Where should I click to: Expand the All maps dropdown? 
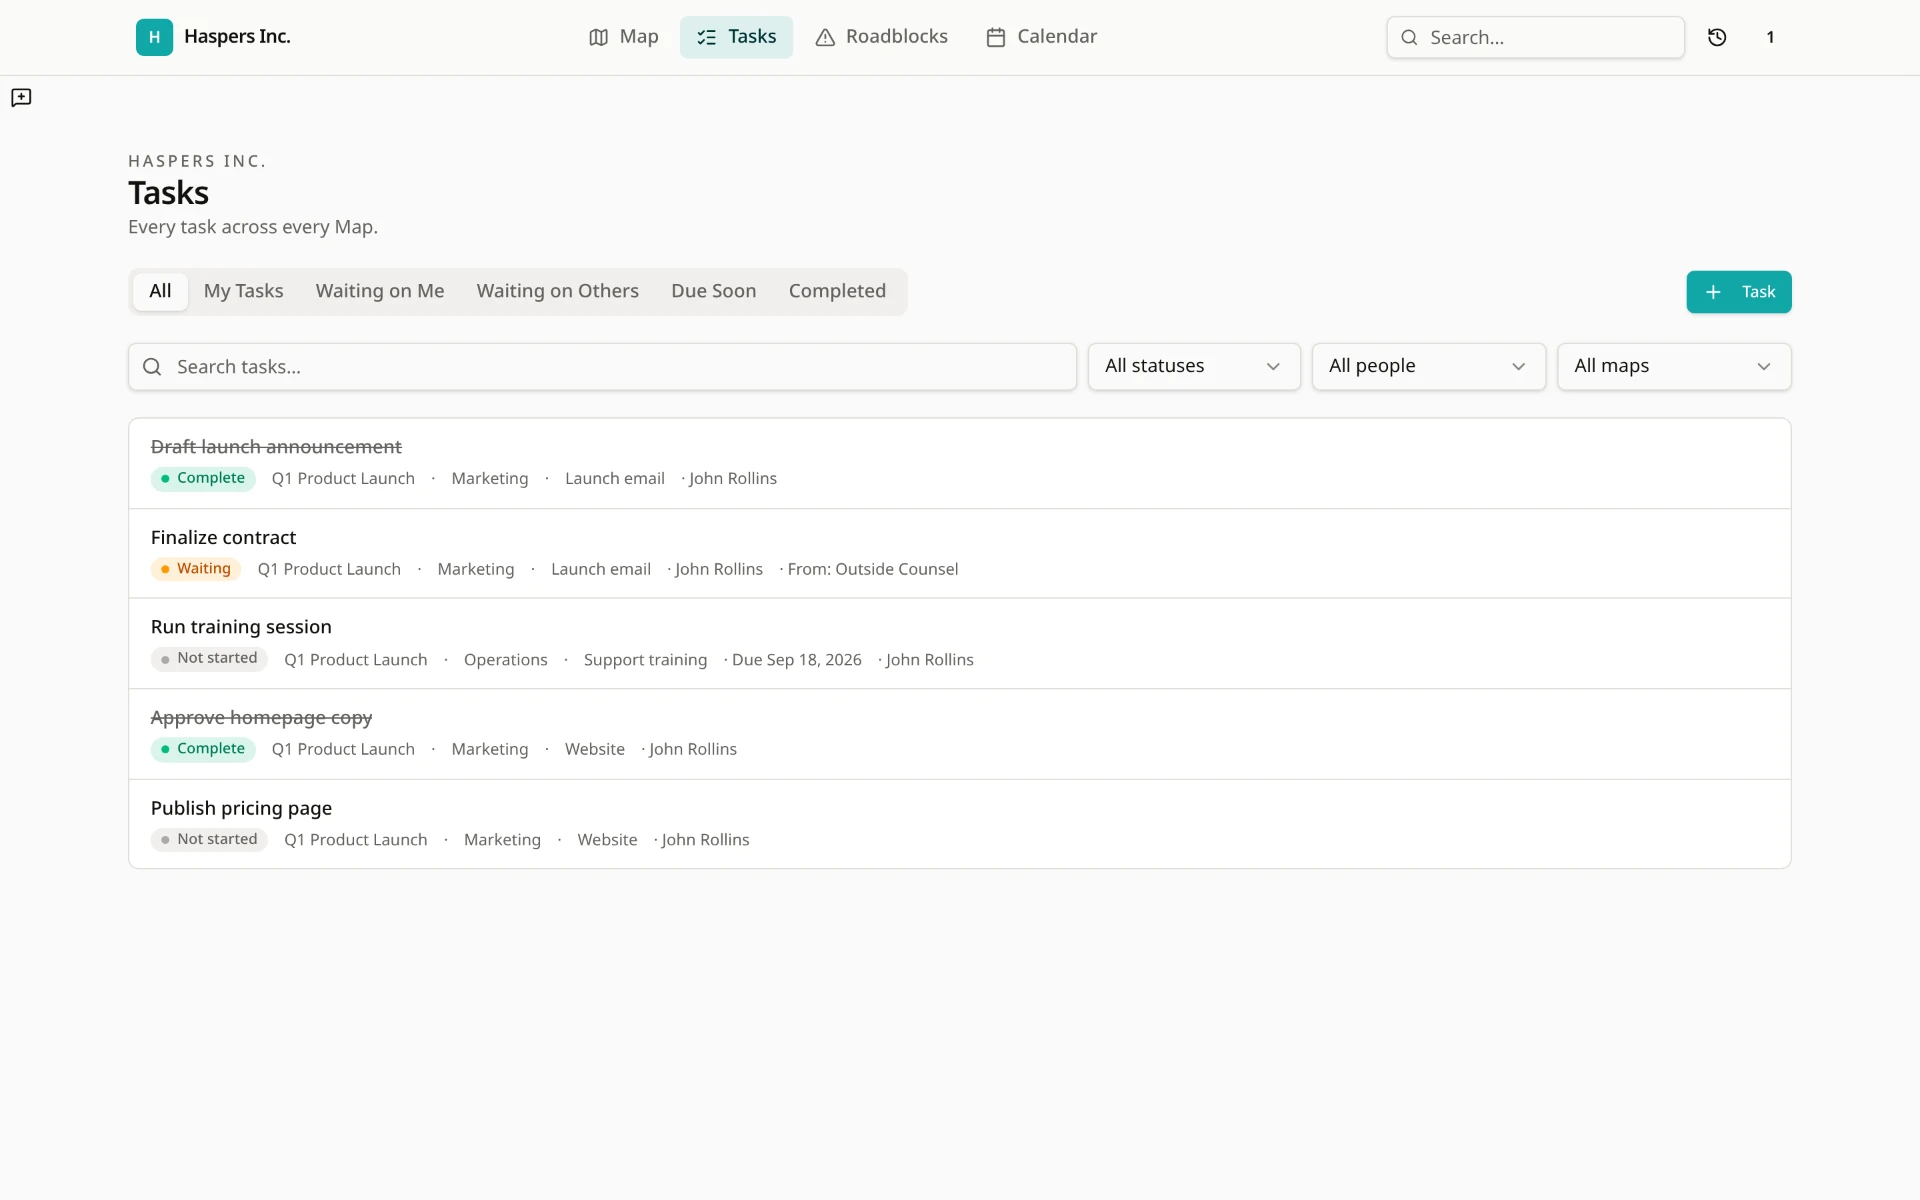tap(1674, 367)
